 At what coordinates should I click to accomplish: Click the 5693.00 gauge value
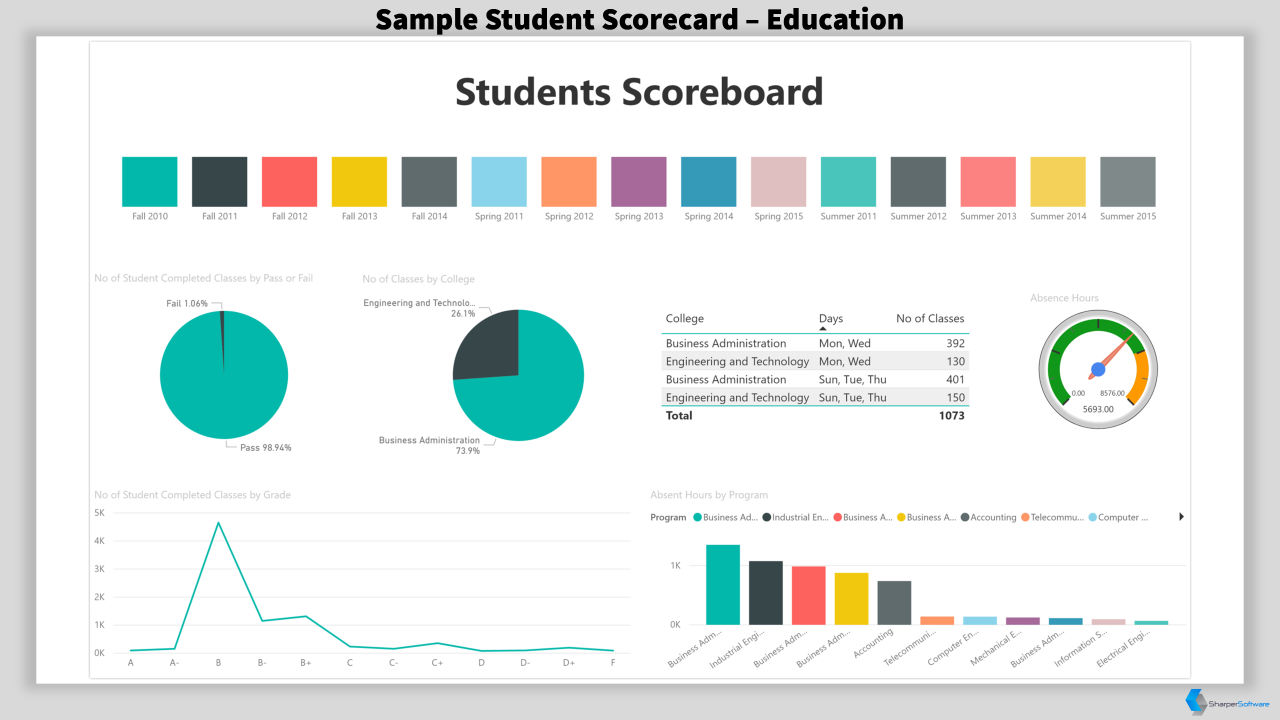1098,409
